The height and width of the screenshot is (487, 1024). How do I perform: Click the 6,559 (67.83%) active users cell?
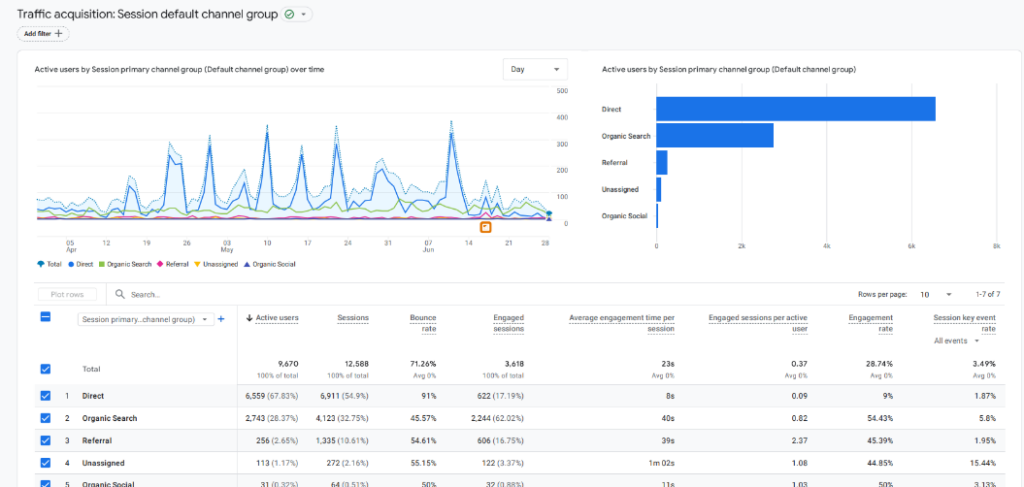tap(272, 396)
